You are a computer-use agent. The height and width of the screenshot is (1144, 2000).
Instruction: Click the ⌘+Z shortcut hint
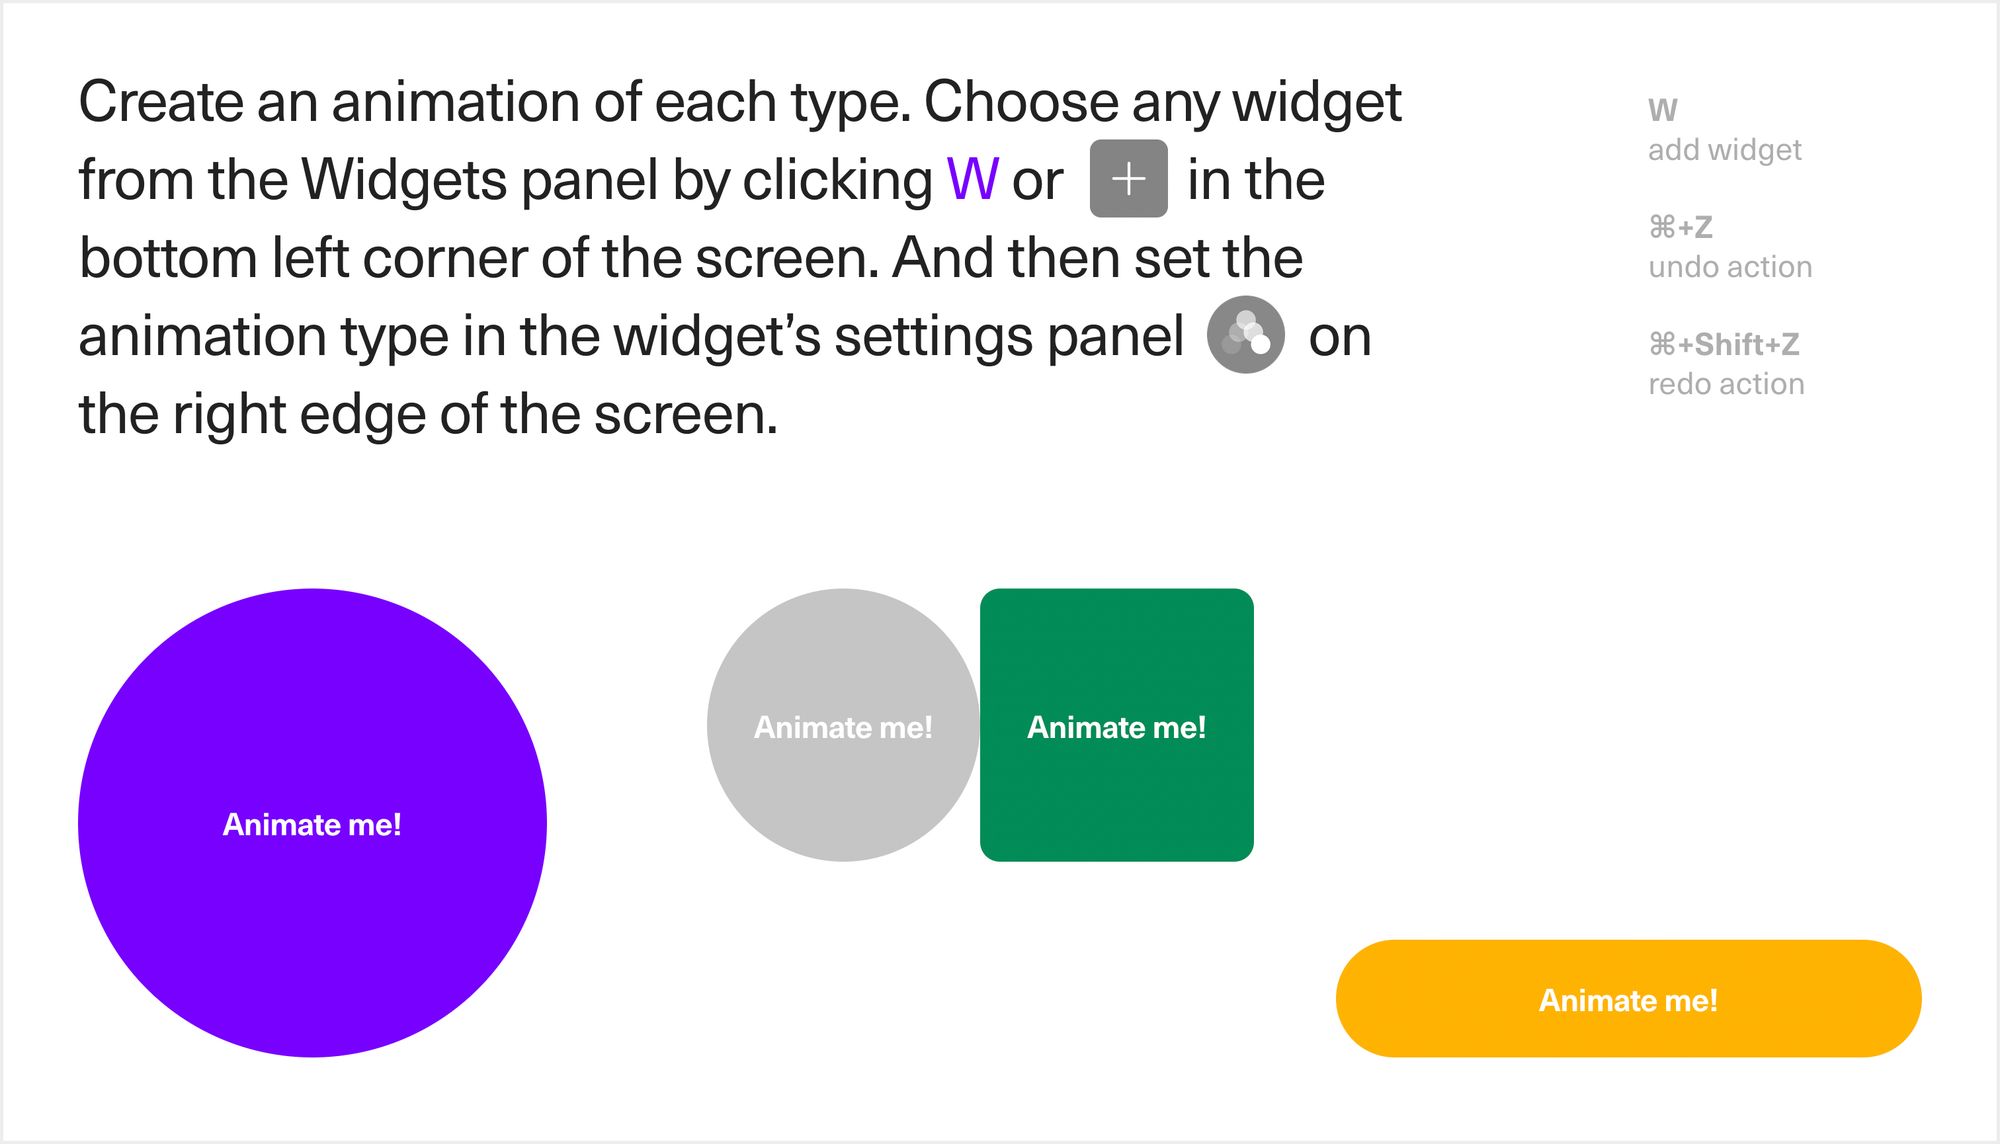coord(1680,227)
